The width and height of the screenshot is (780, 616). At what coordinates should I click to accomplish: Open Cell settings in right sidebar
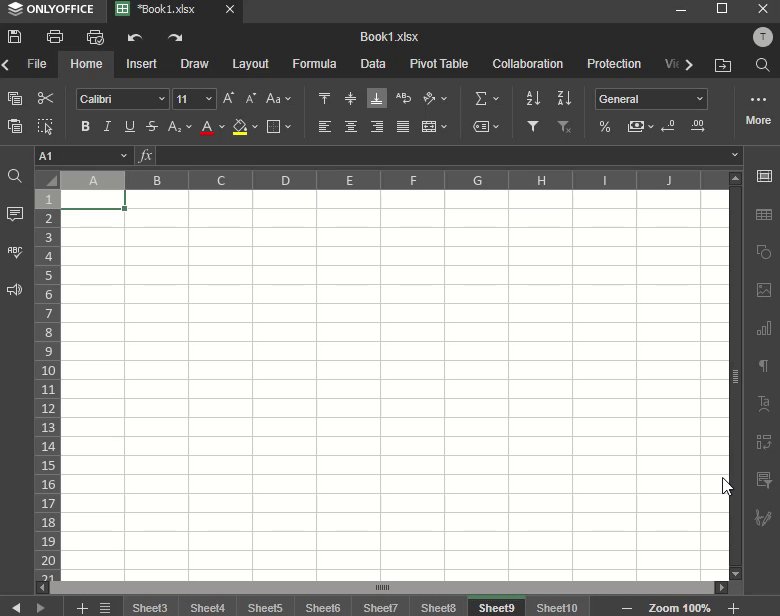pos(764,176)
